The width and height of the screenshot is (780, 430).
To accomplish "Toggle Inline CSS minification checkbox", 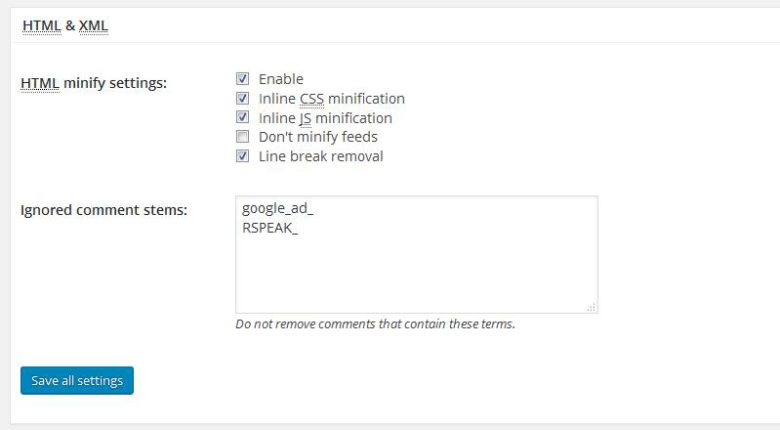I will [x=242, y=98].
